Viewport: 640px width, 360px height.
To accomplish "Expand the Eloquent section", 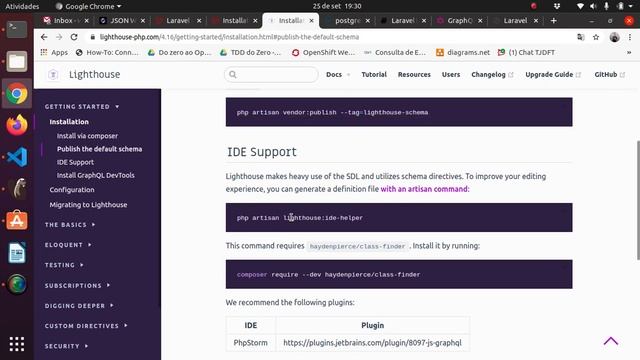I will (68, 245).
